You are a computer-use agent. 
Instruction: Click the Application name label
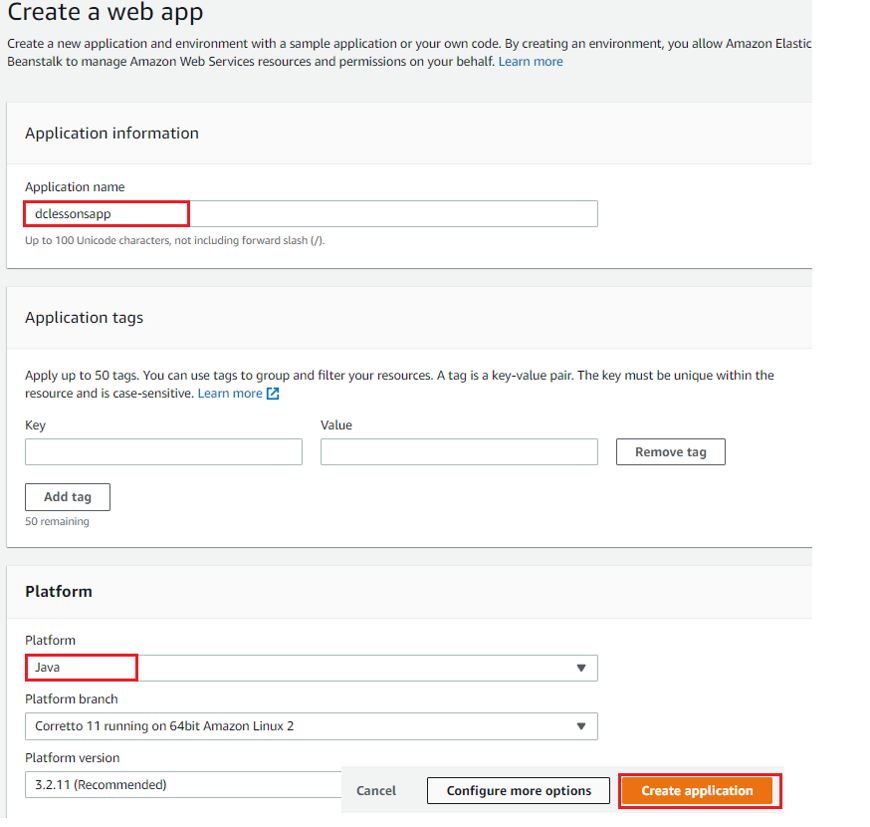point(75,187)
